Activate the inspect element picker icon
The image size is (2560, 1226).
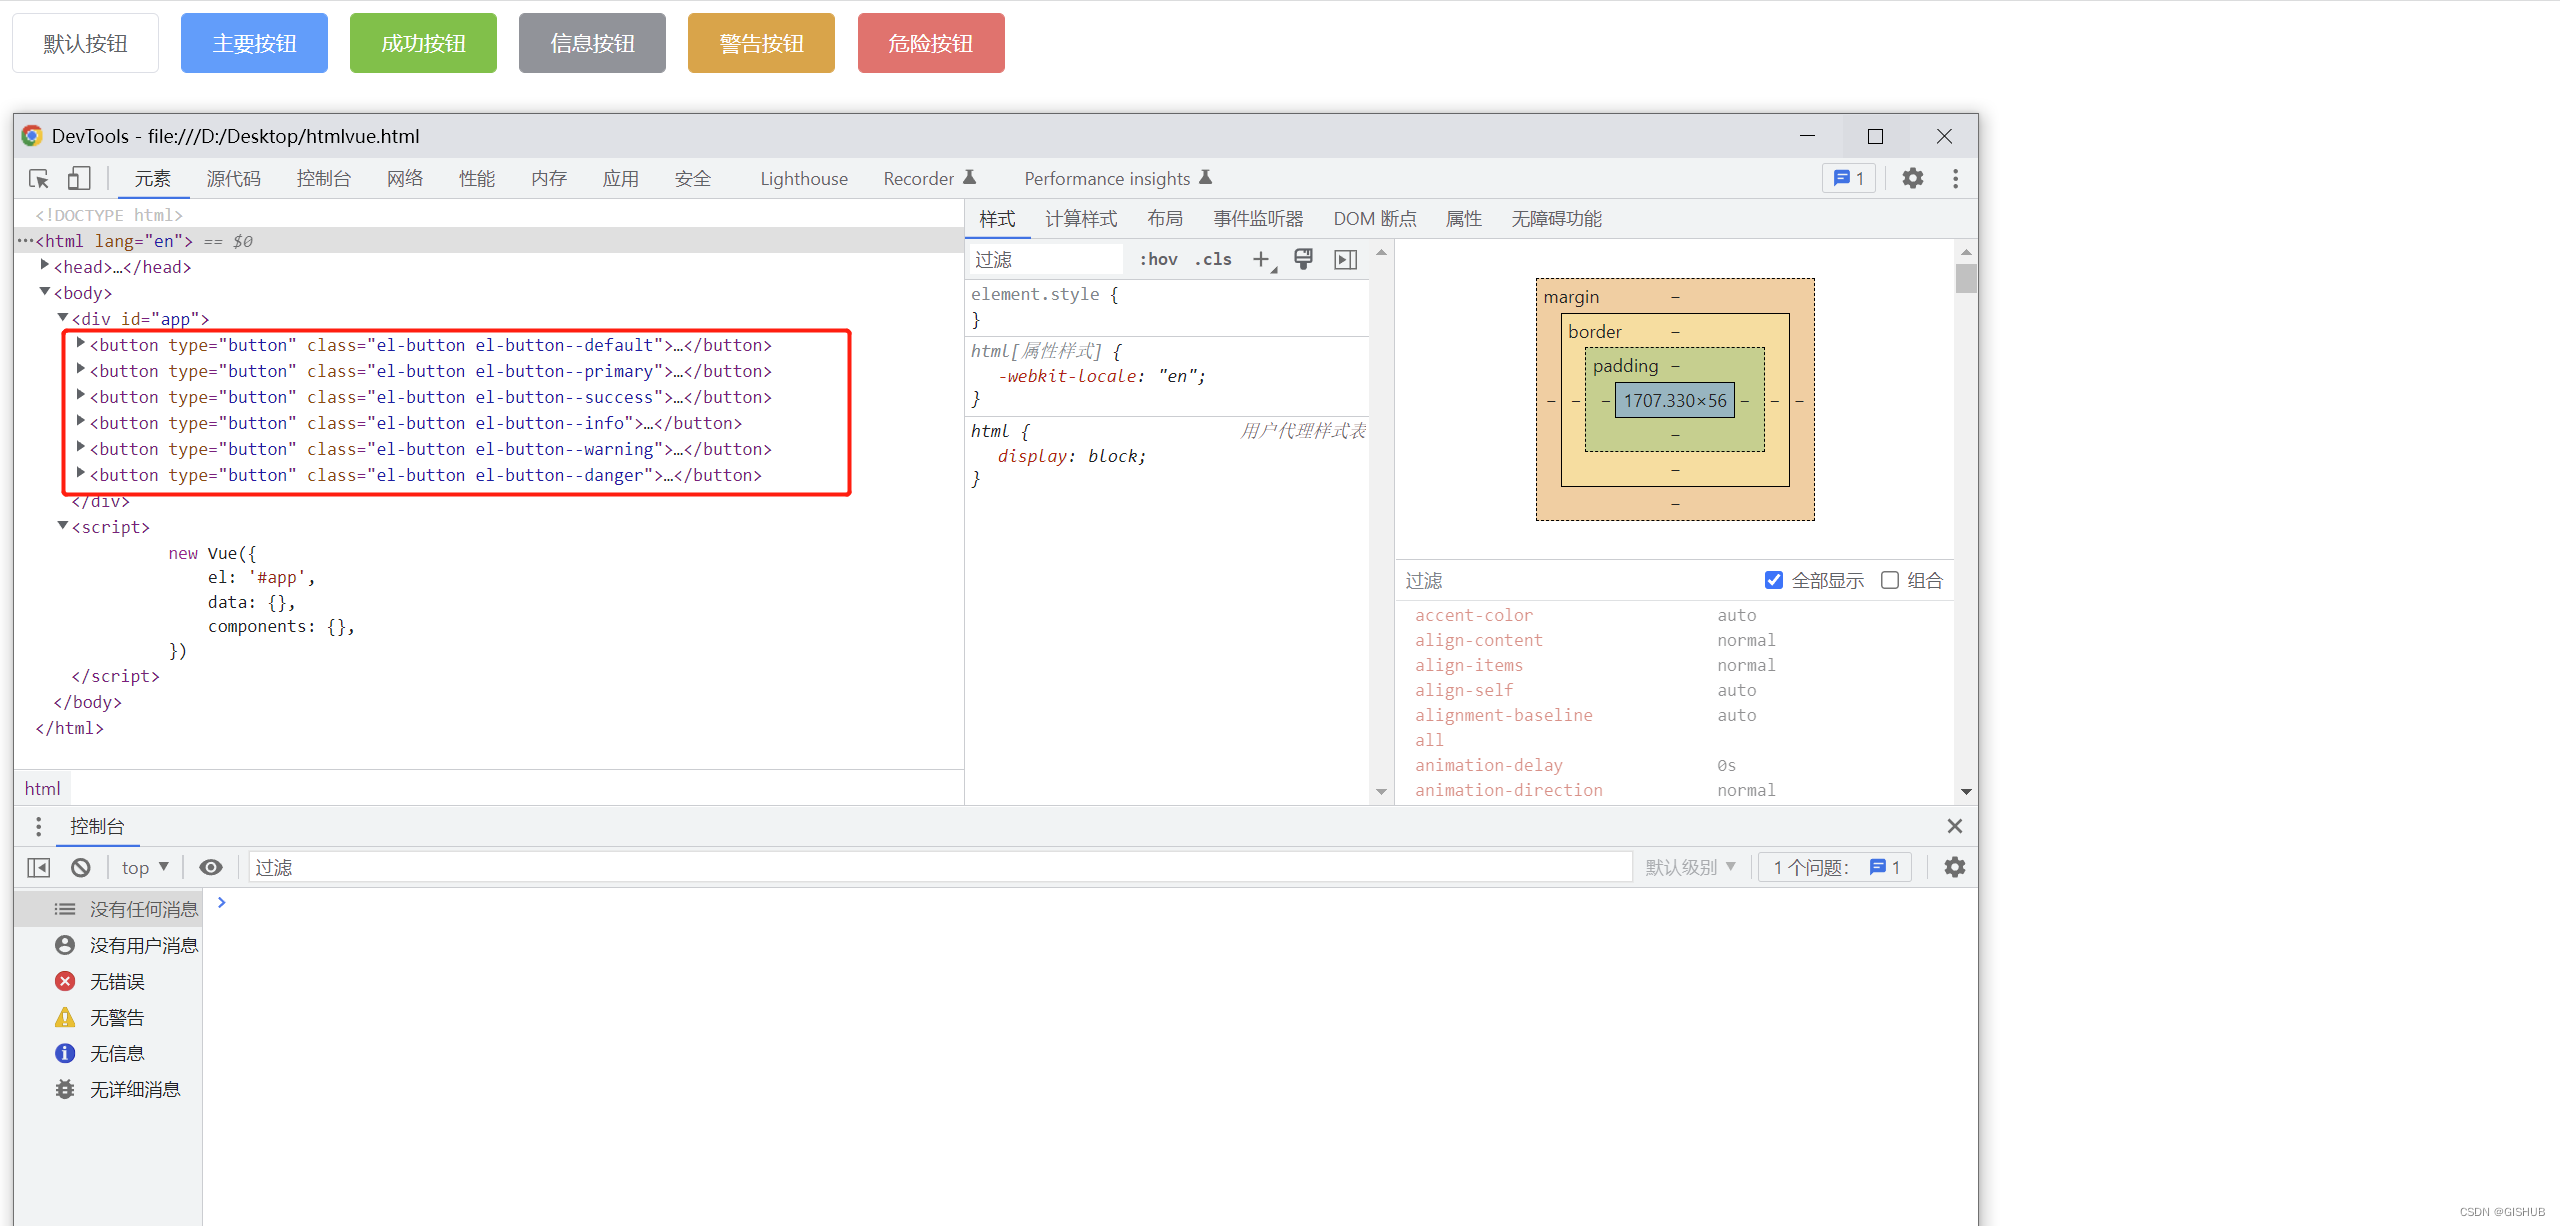39,178
